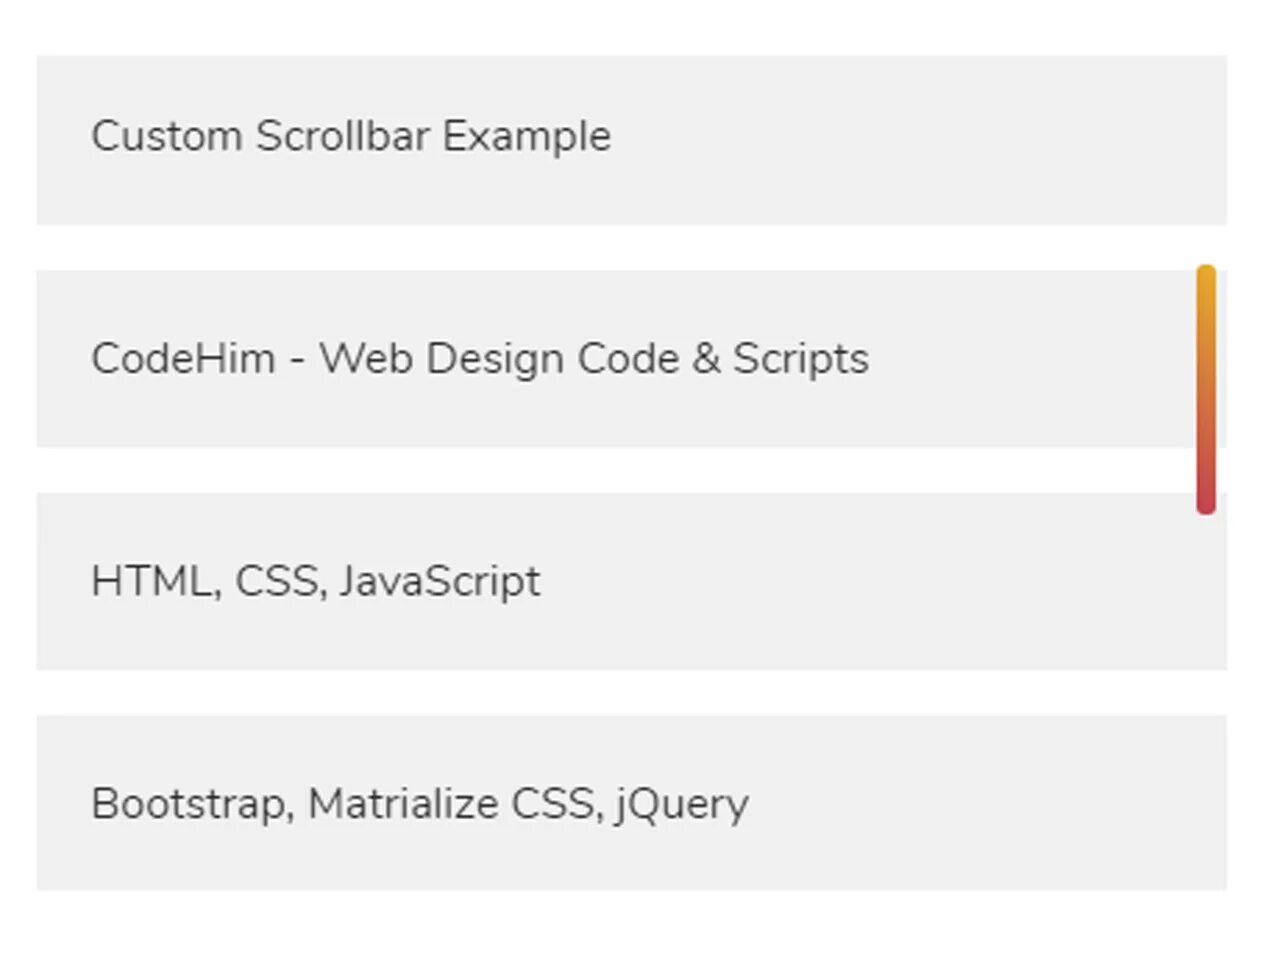Click the word CodeHim
Image resolution: width=1280 pixels, height=960 pixels.
coord(183,358)
